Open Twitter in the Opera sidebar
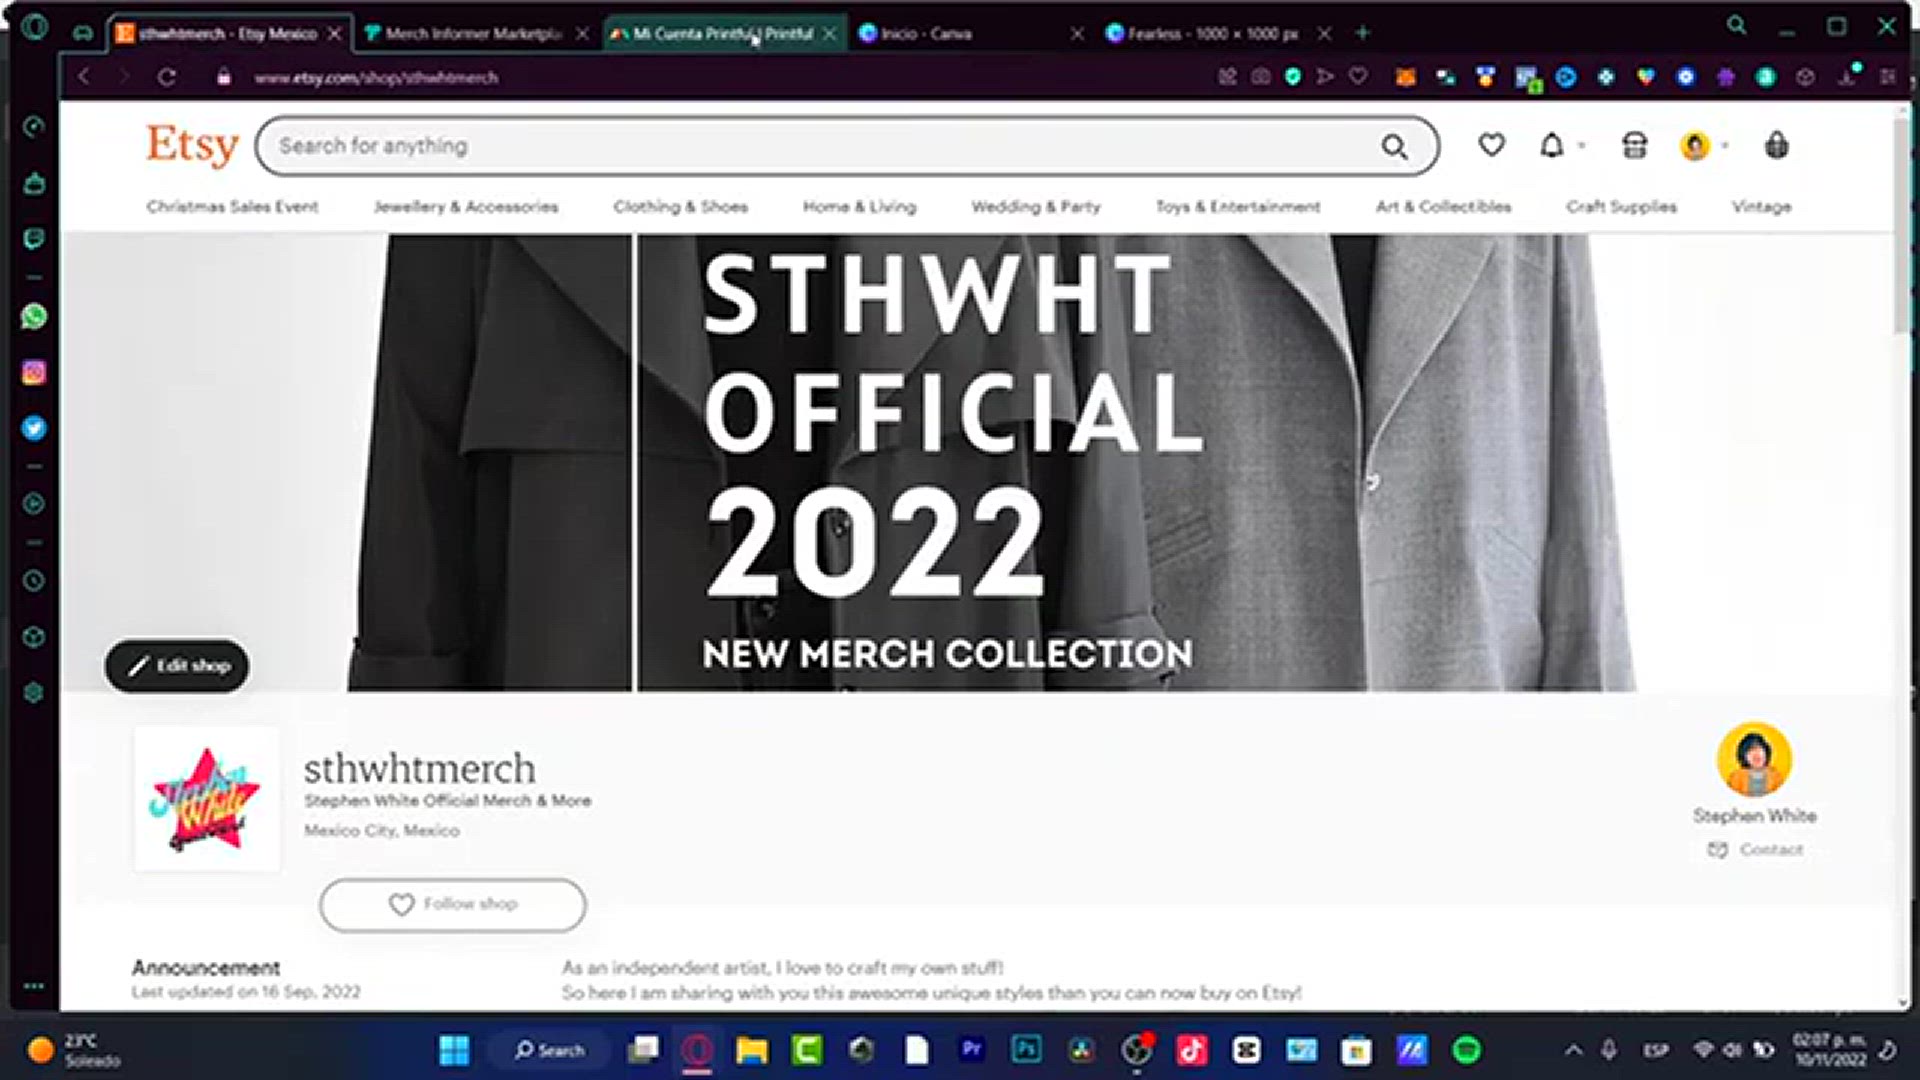The height and width of the screenshot is (1080, 1920). coord(34,428)
